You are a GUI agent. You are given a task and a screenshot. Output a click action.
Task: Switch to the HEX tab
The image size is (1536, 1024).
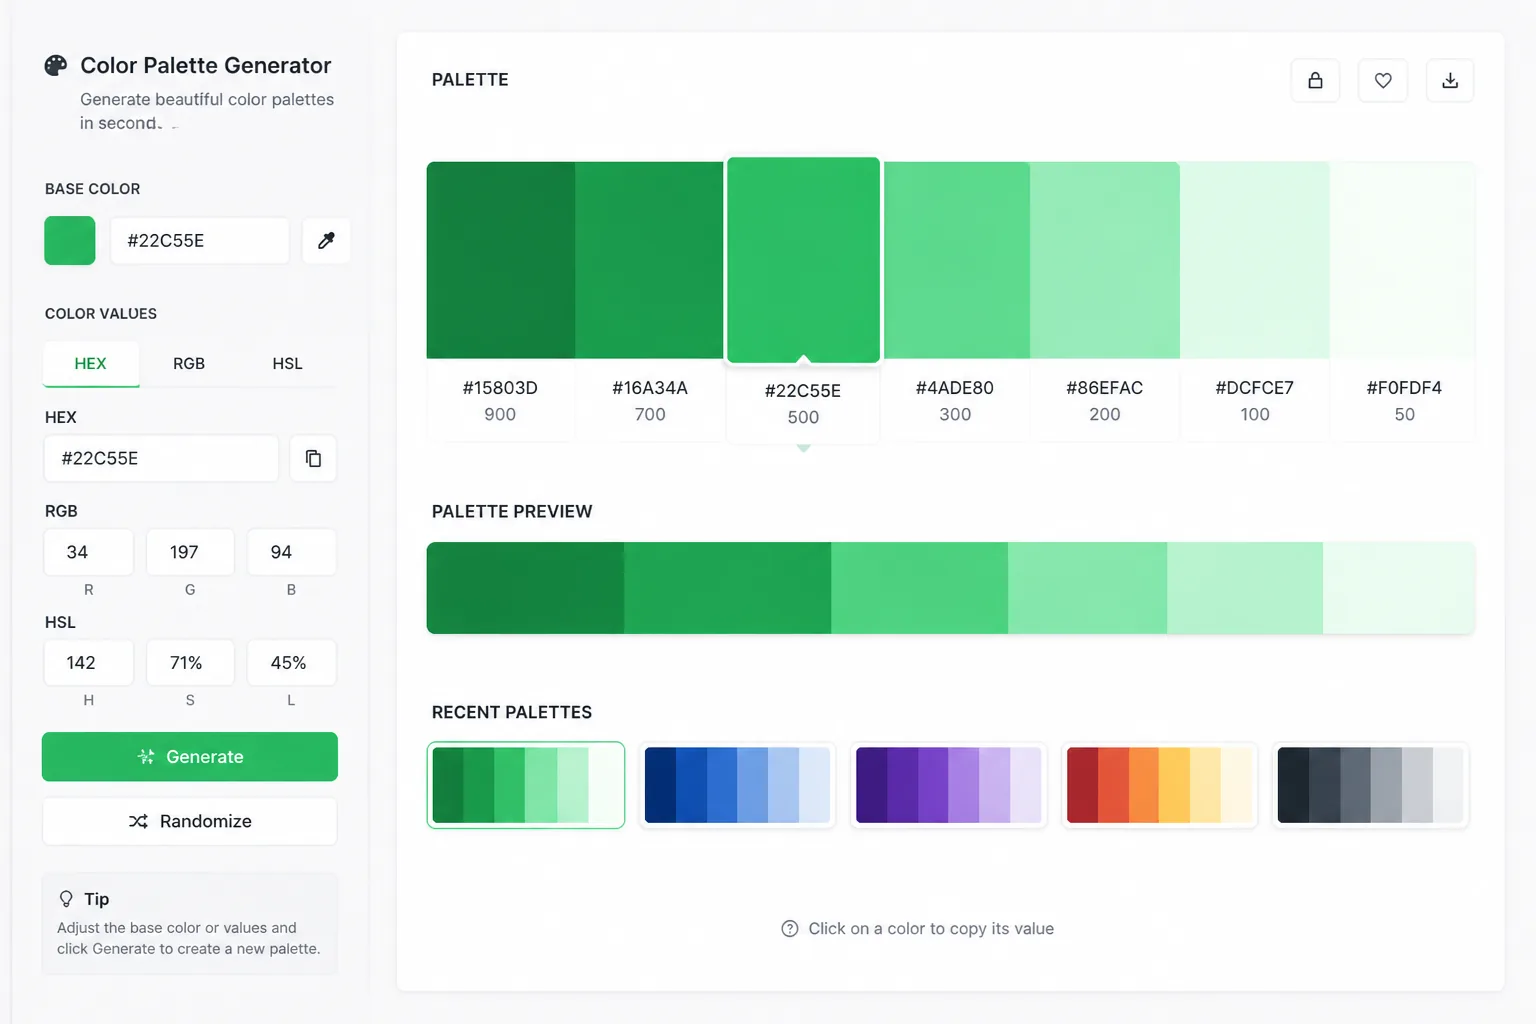[x=91, y=364]
